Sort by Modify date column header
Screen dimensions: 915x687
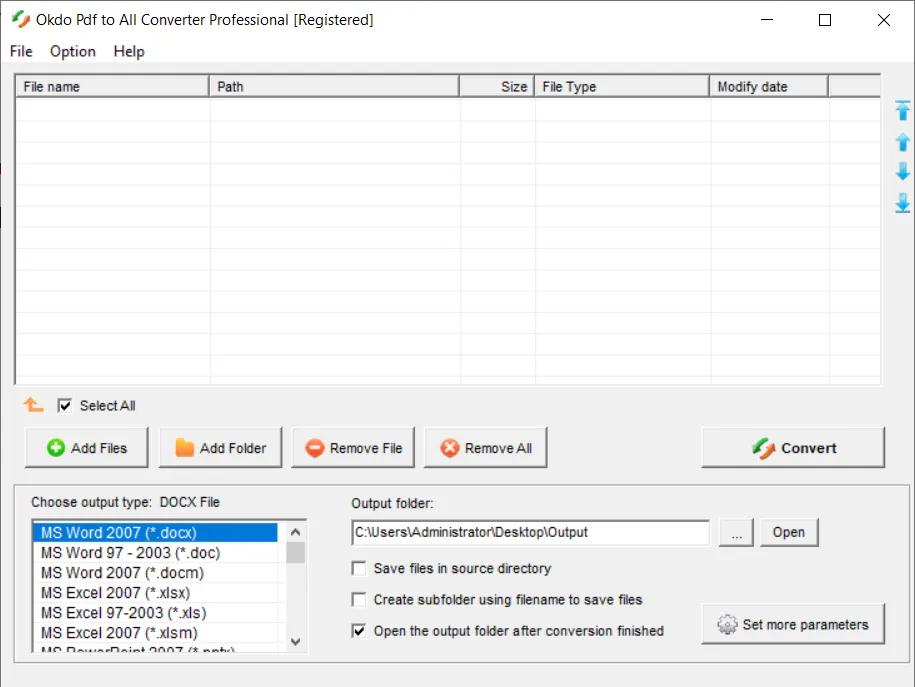point(769,86)
